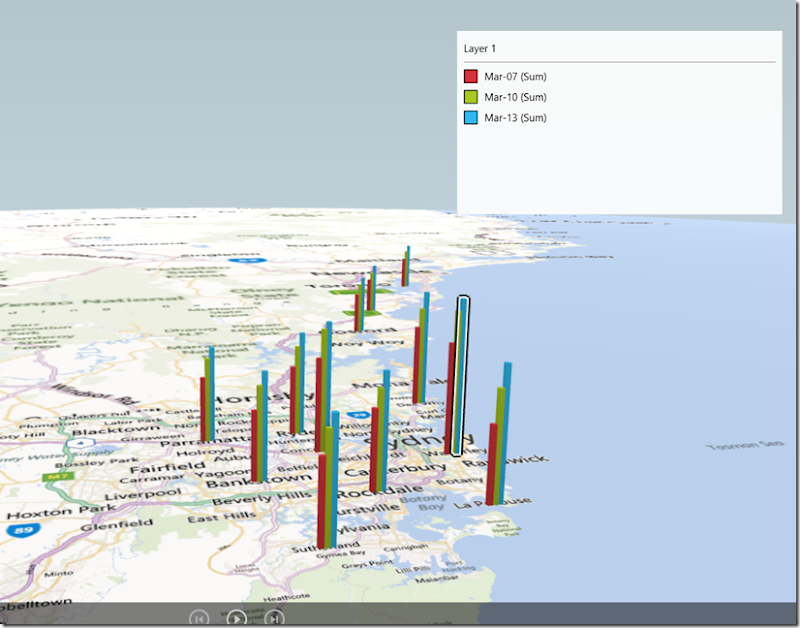Click the blue Mar-13 legend swatch
The height and width of the screenshot is (628, 800).
click(471, 118)
